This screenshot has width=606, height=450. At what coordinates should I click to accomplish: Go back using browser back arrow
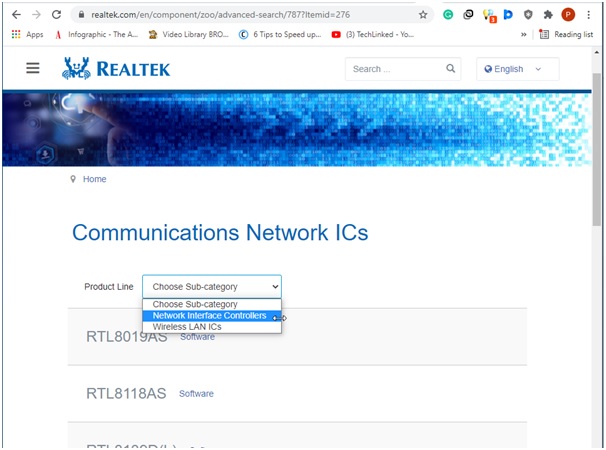tap(16, 15)
